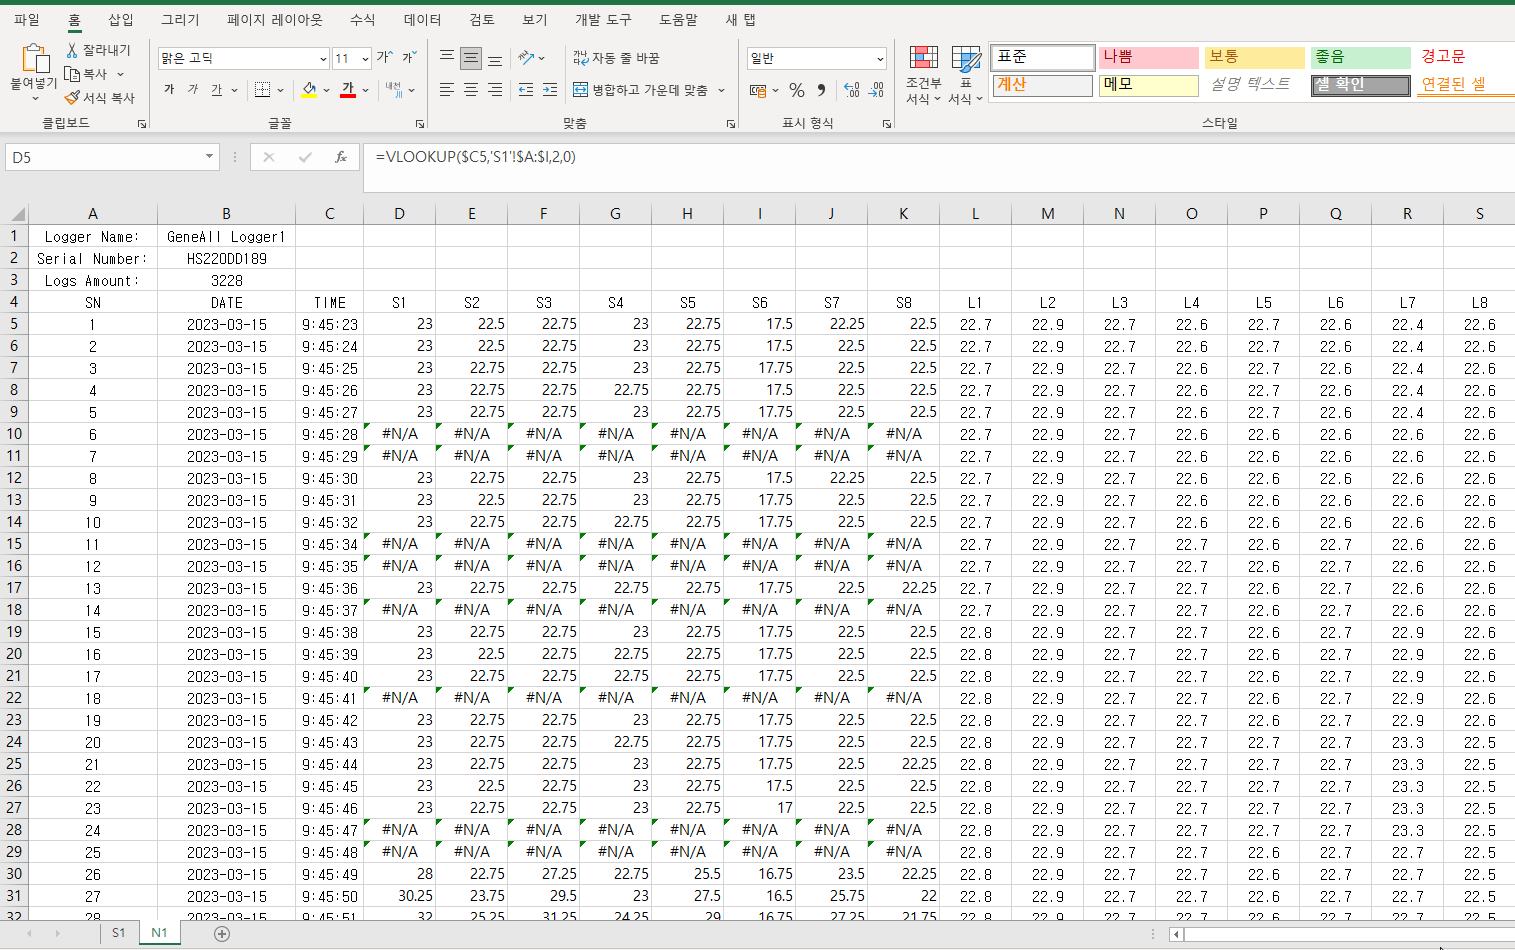Switch to the 수식 ribbon tab
The image size is (1515, 950).
(x=363, y=19)
